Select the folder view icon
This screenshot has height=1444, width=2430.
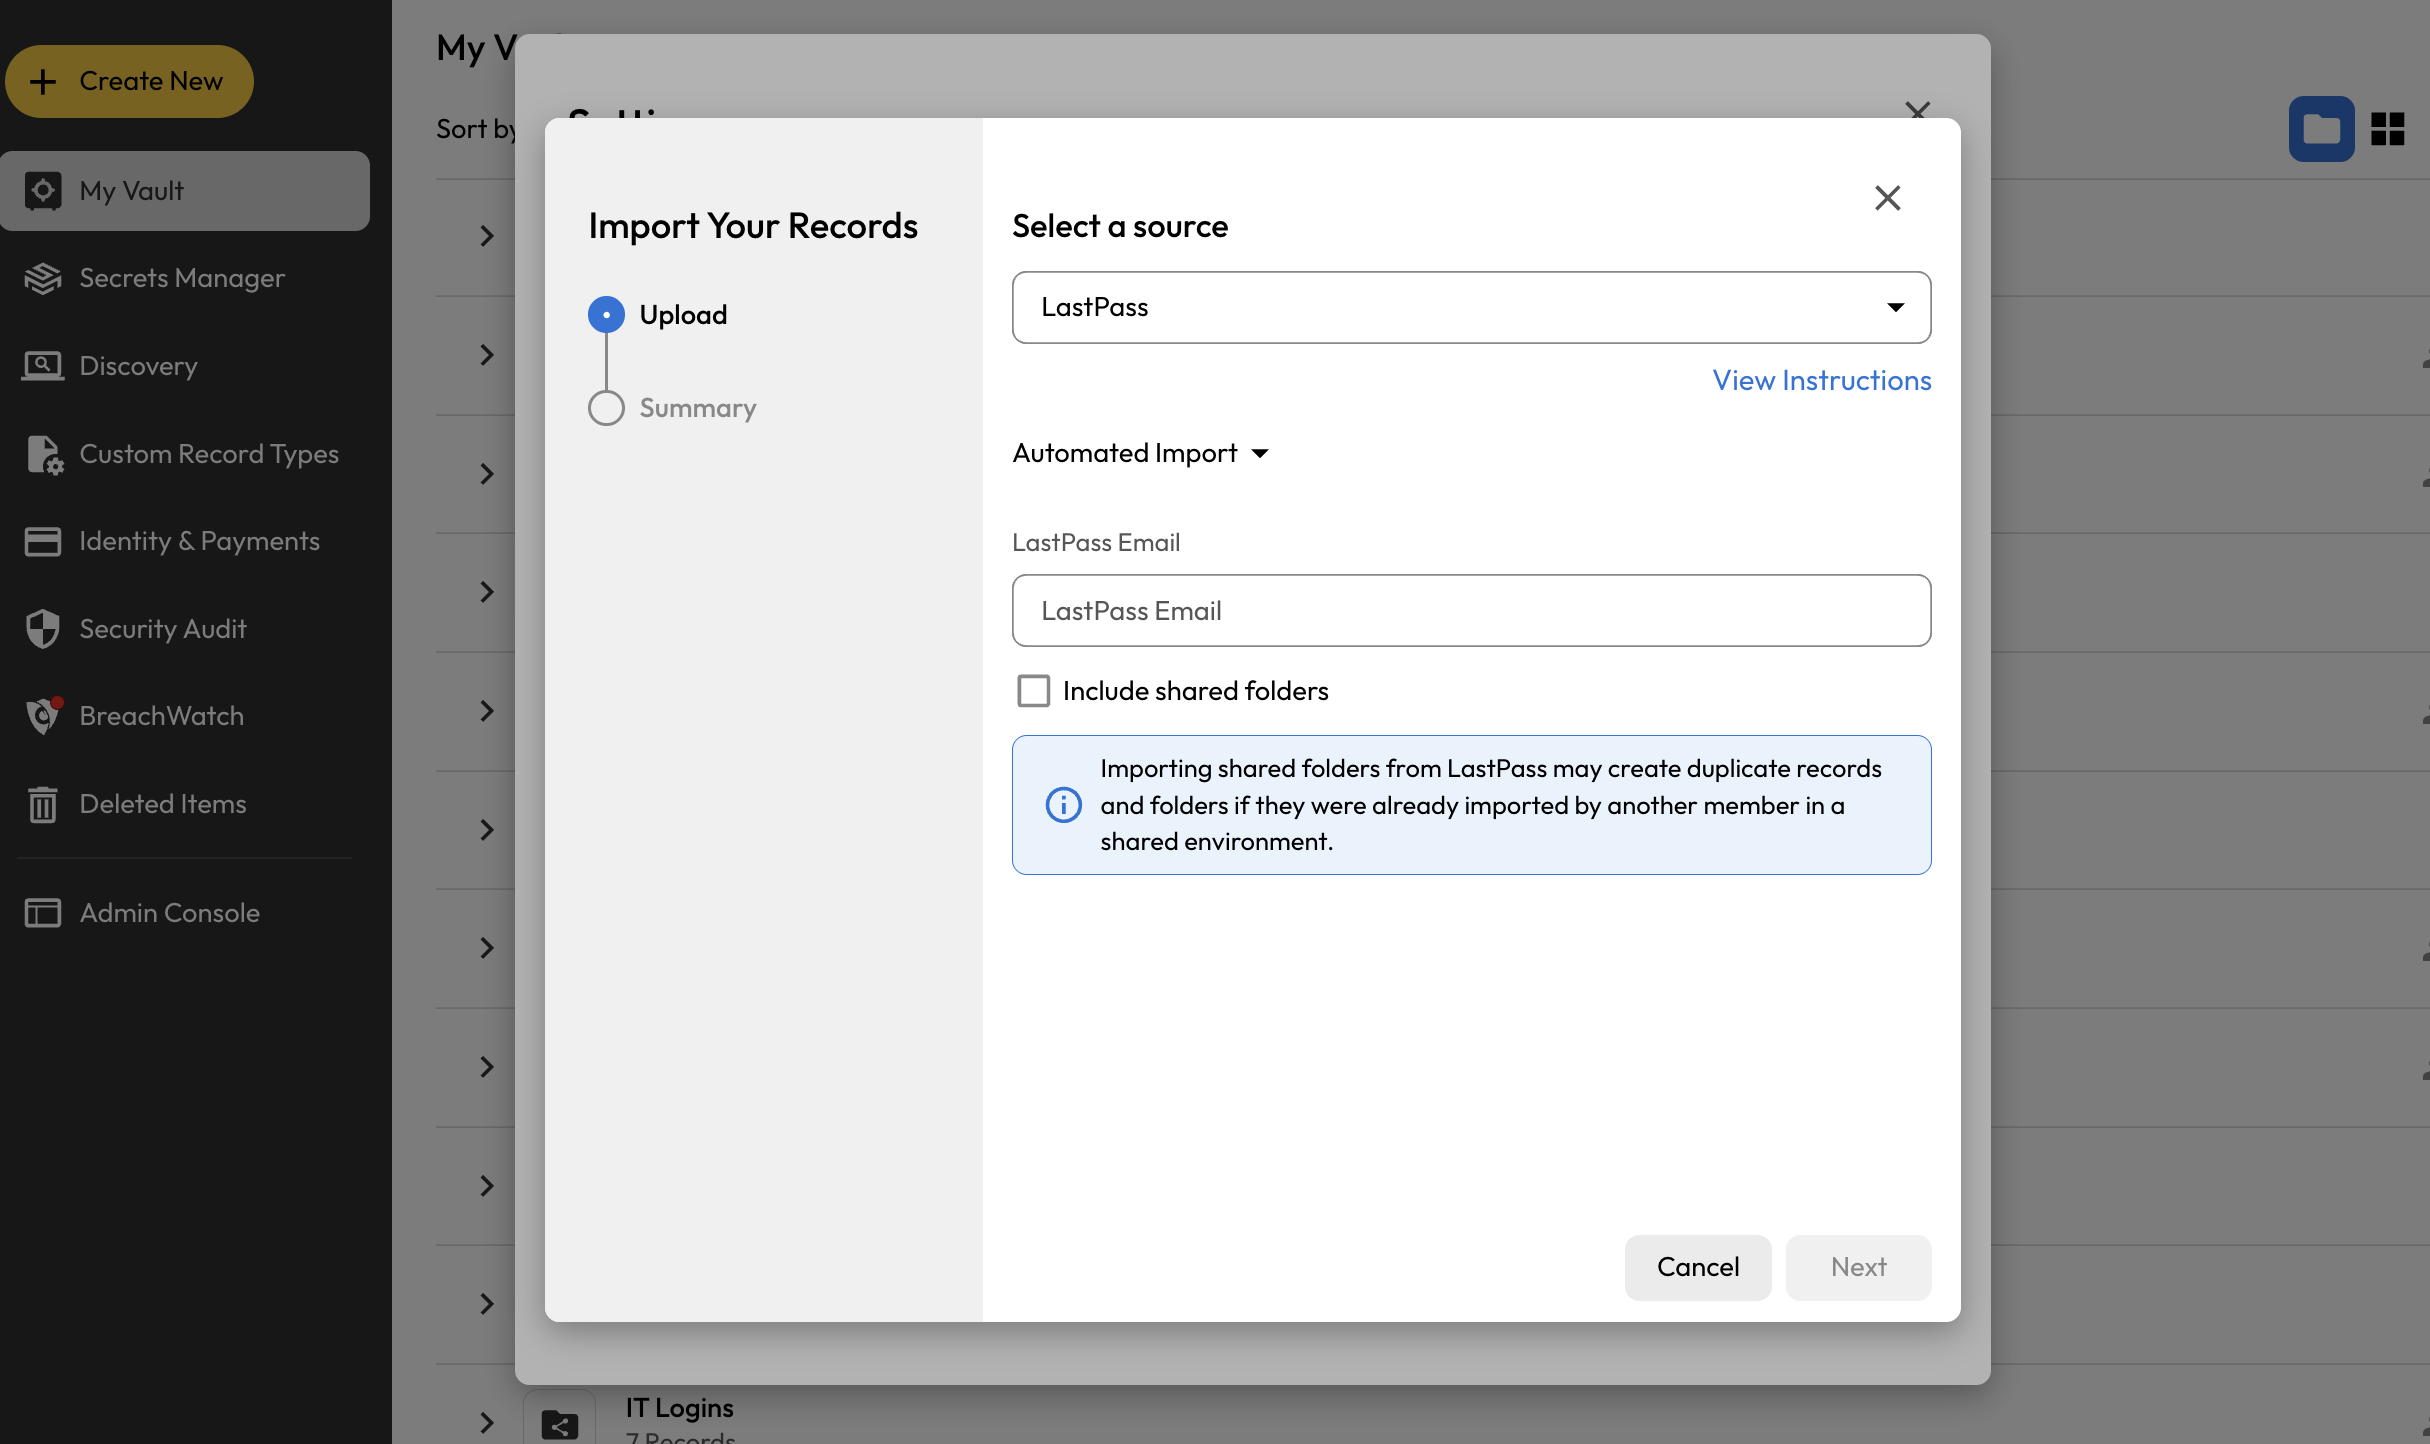pos(2321,129)
